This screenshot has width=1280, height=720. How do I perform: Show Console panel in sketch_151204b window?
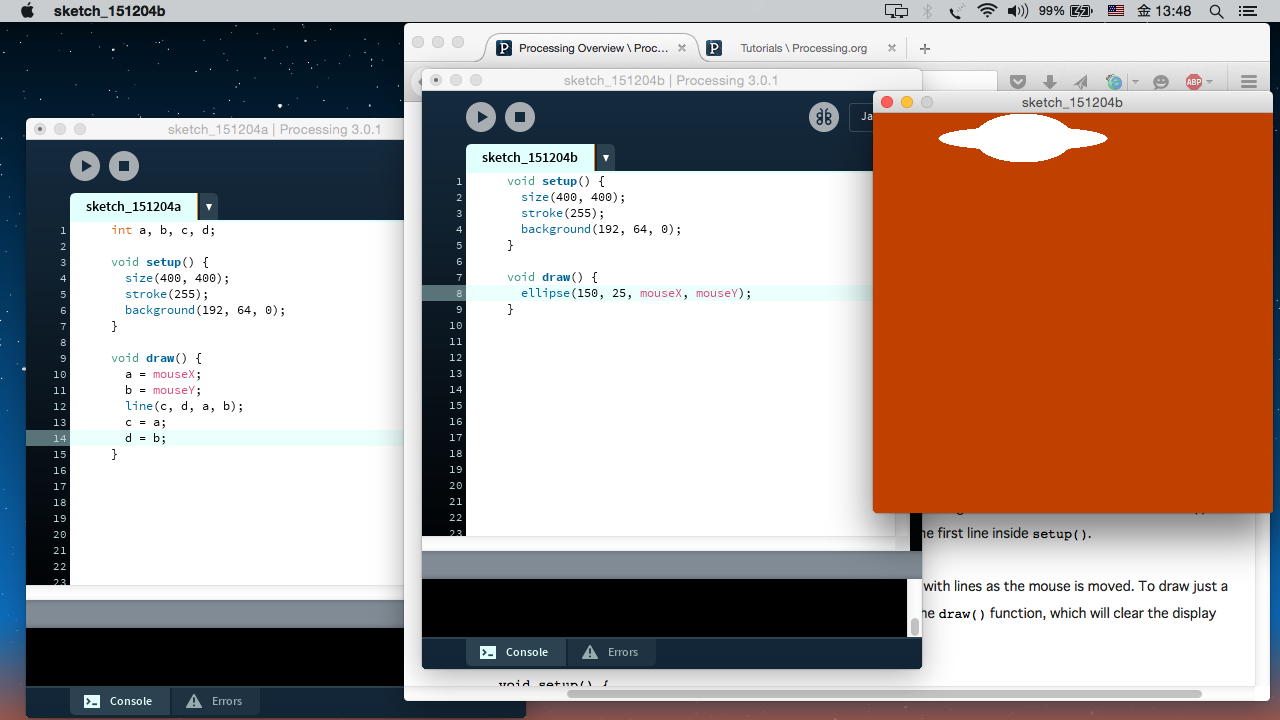(x=515, y=652)
